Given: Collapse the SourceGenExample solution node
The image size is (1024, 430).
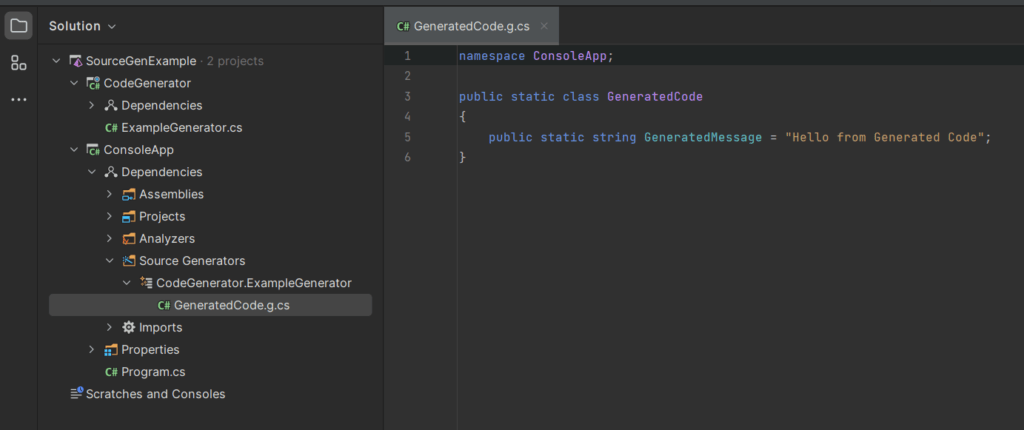Looking at the screenshot, I should 57,61.
